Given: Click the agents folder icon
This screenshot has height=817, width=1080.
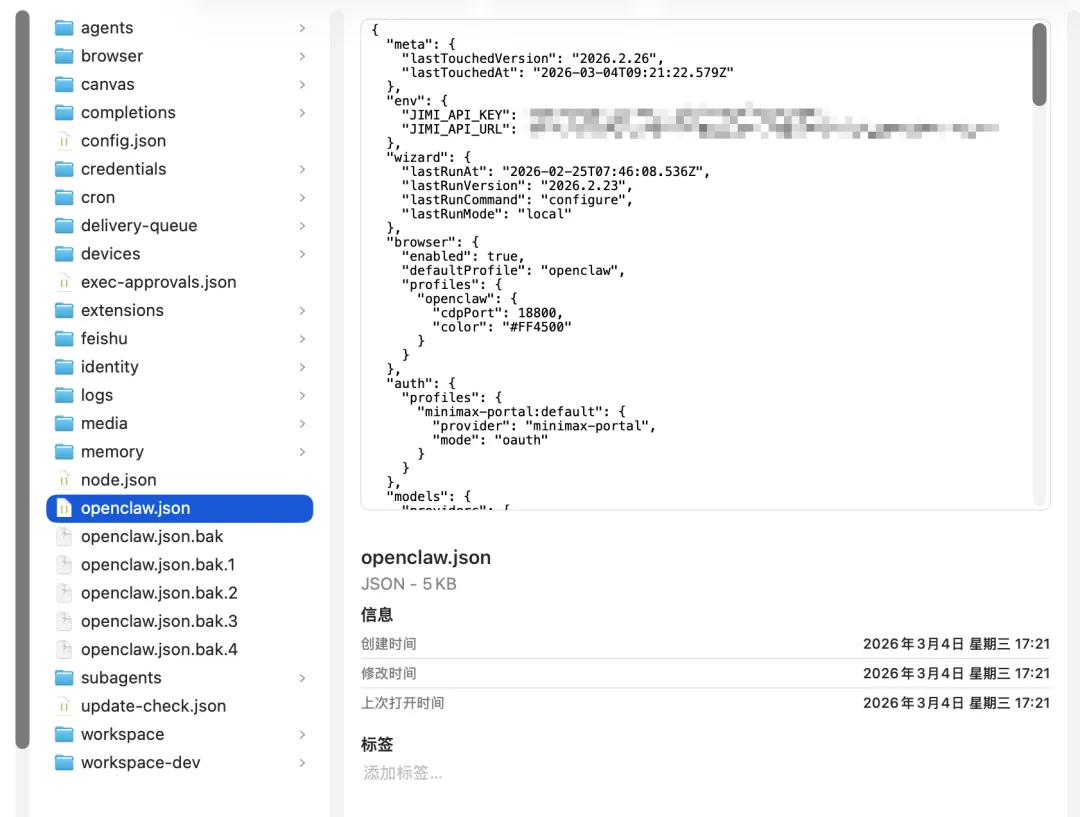Looking at the screenshot, I should (64, 28).
